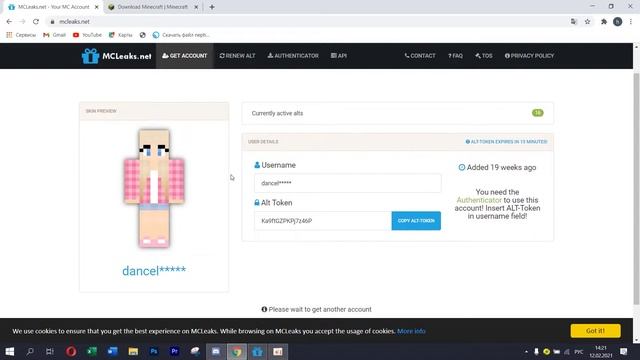Image resolution: width=640 pixels, height=360 pixels.
Task: Open the Chrome three-dot menu
Action: (x=631, y=22)
